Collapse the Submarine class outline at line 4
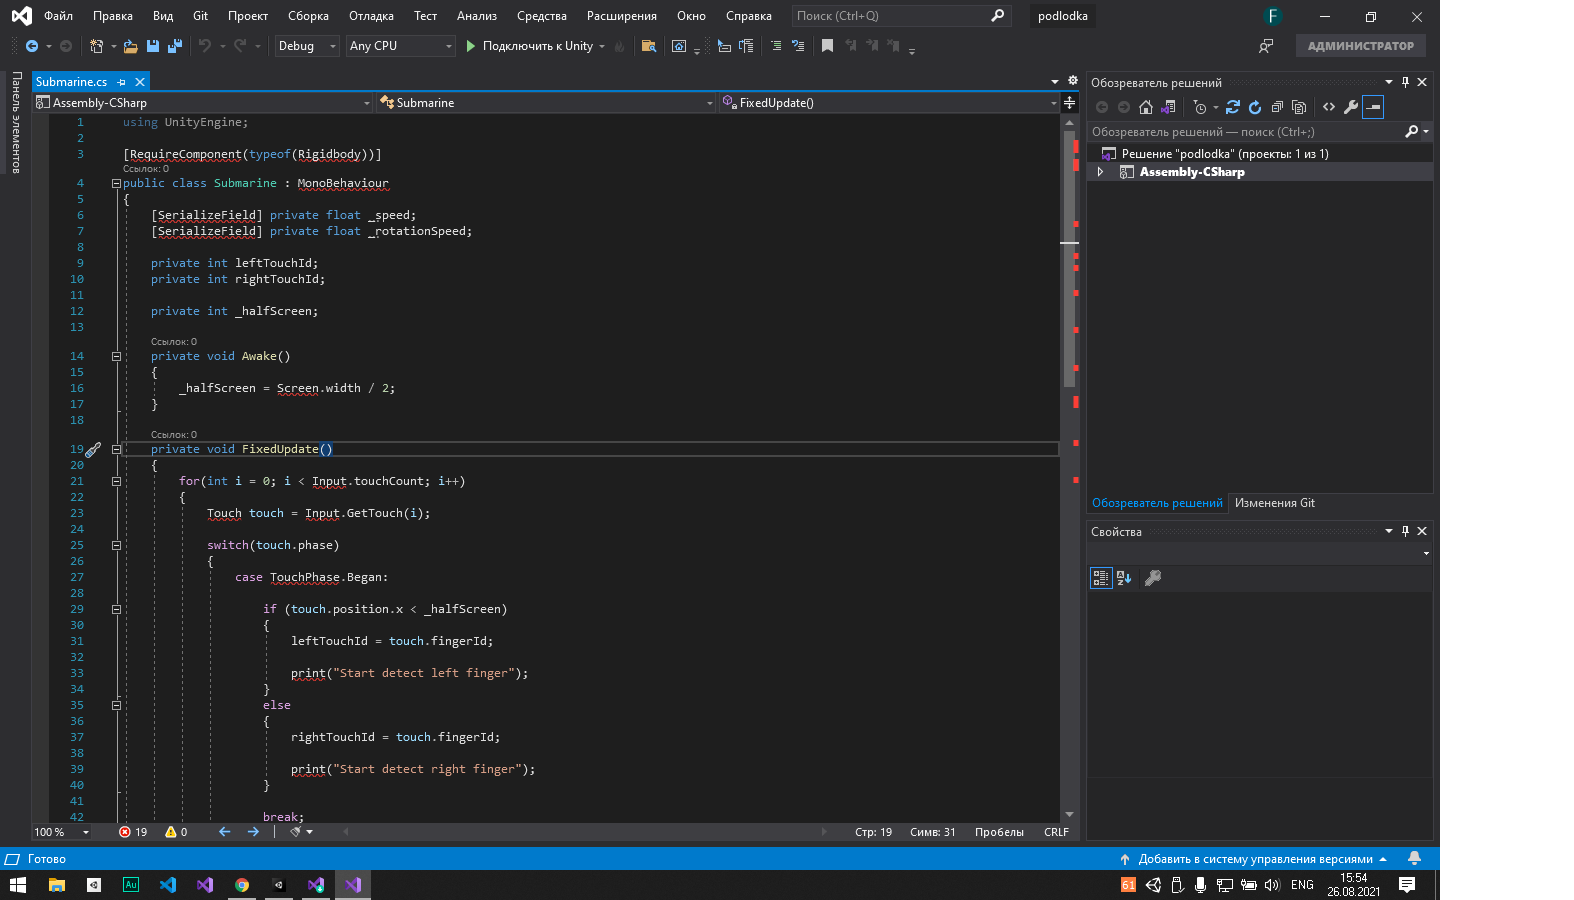1574x900 pixels. (116, 183)
